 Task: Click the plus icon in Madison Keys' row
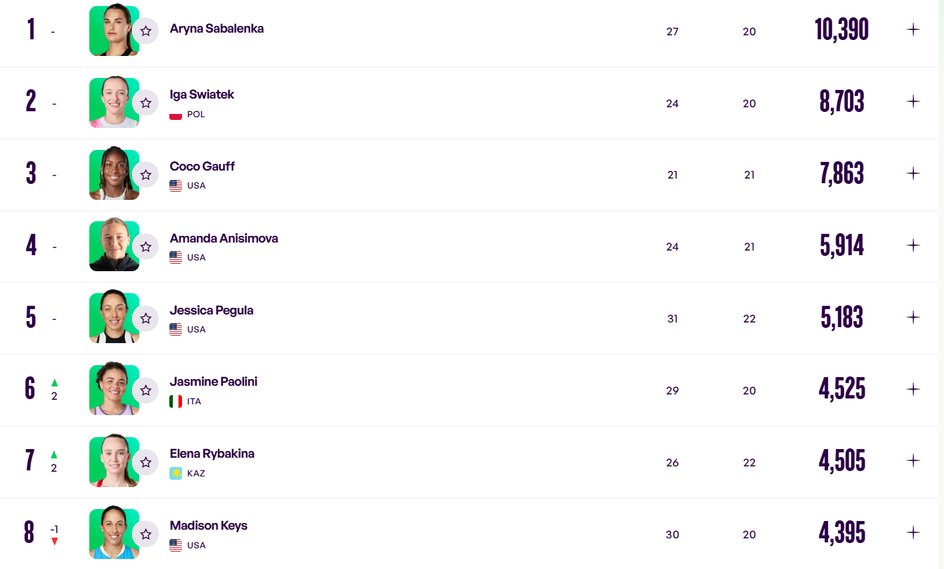913,532
